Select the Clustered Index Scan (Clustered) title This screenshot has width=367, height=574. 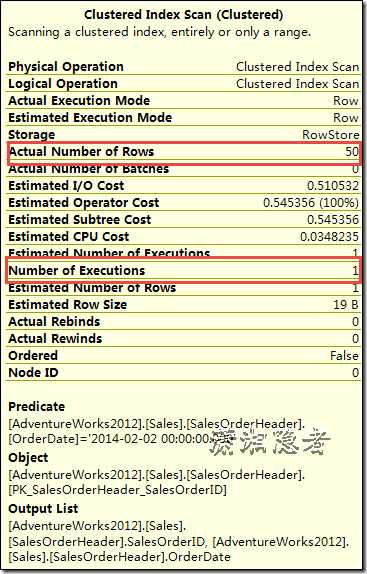coord(184,15)
